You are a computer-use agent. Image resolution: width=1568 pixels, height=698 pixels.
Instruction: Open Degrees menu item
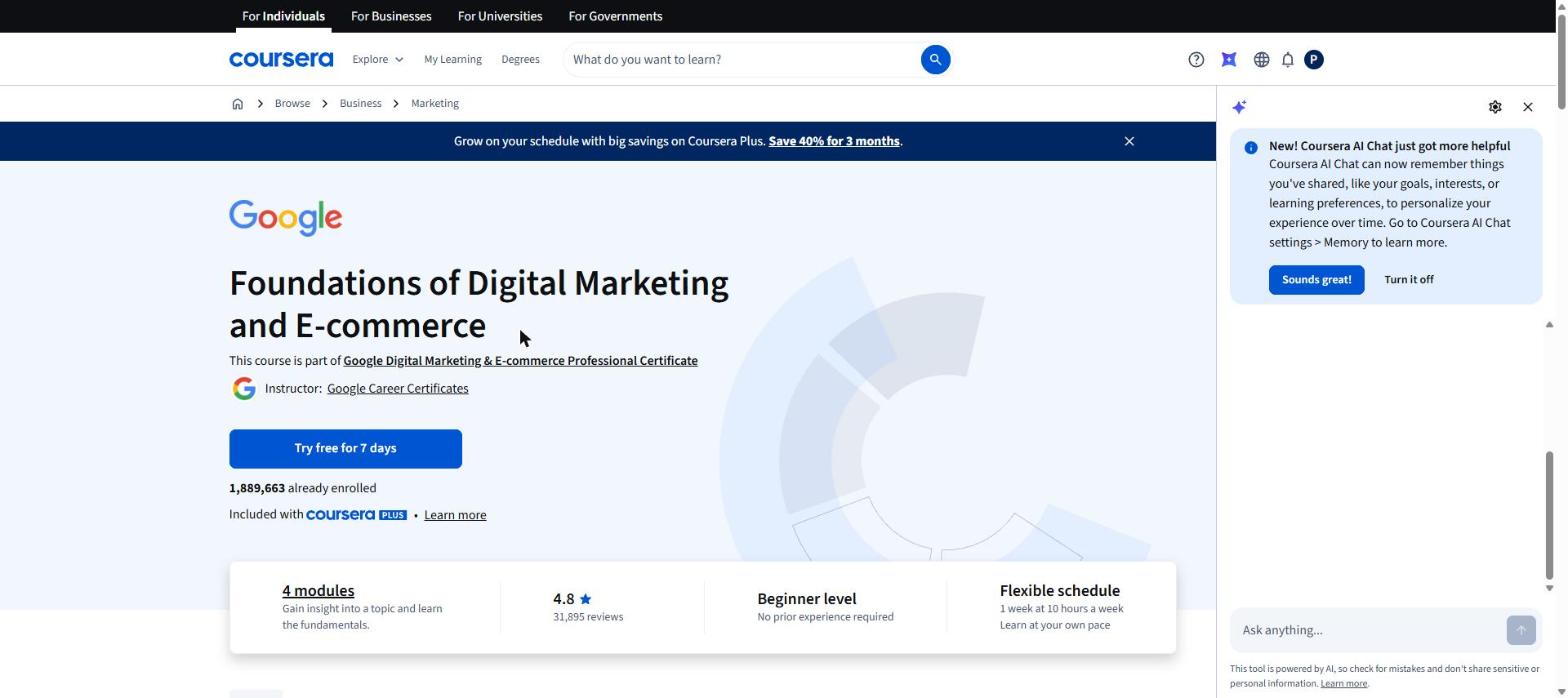tap(520, 60)
